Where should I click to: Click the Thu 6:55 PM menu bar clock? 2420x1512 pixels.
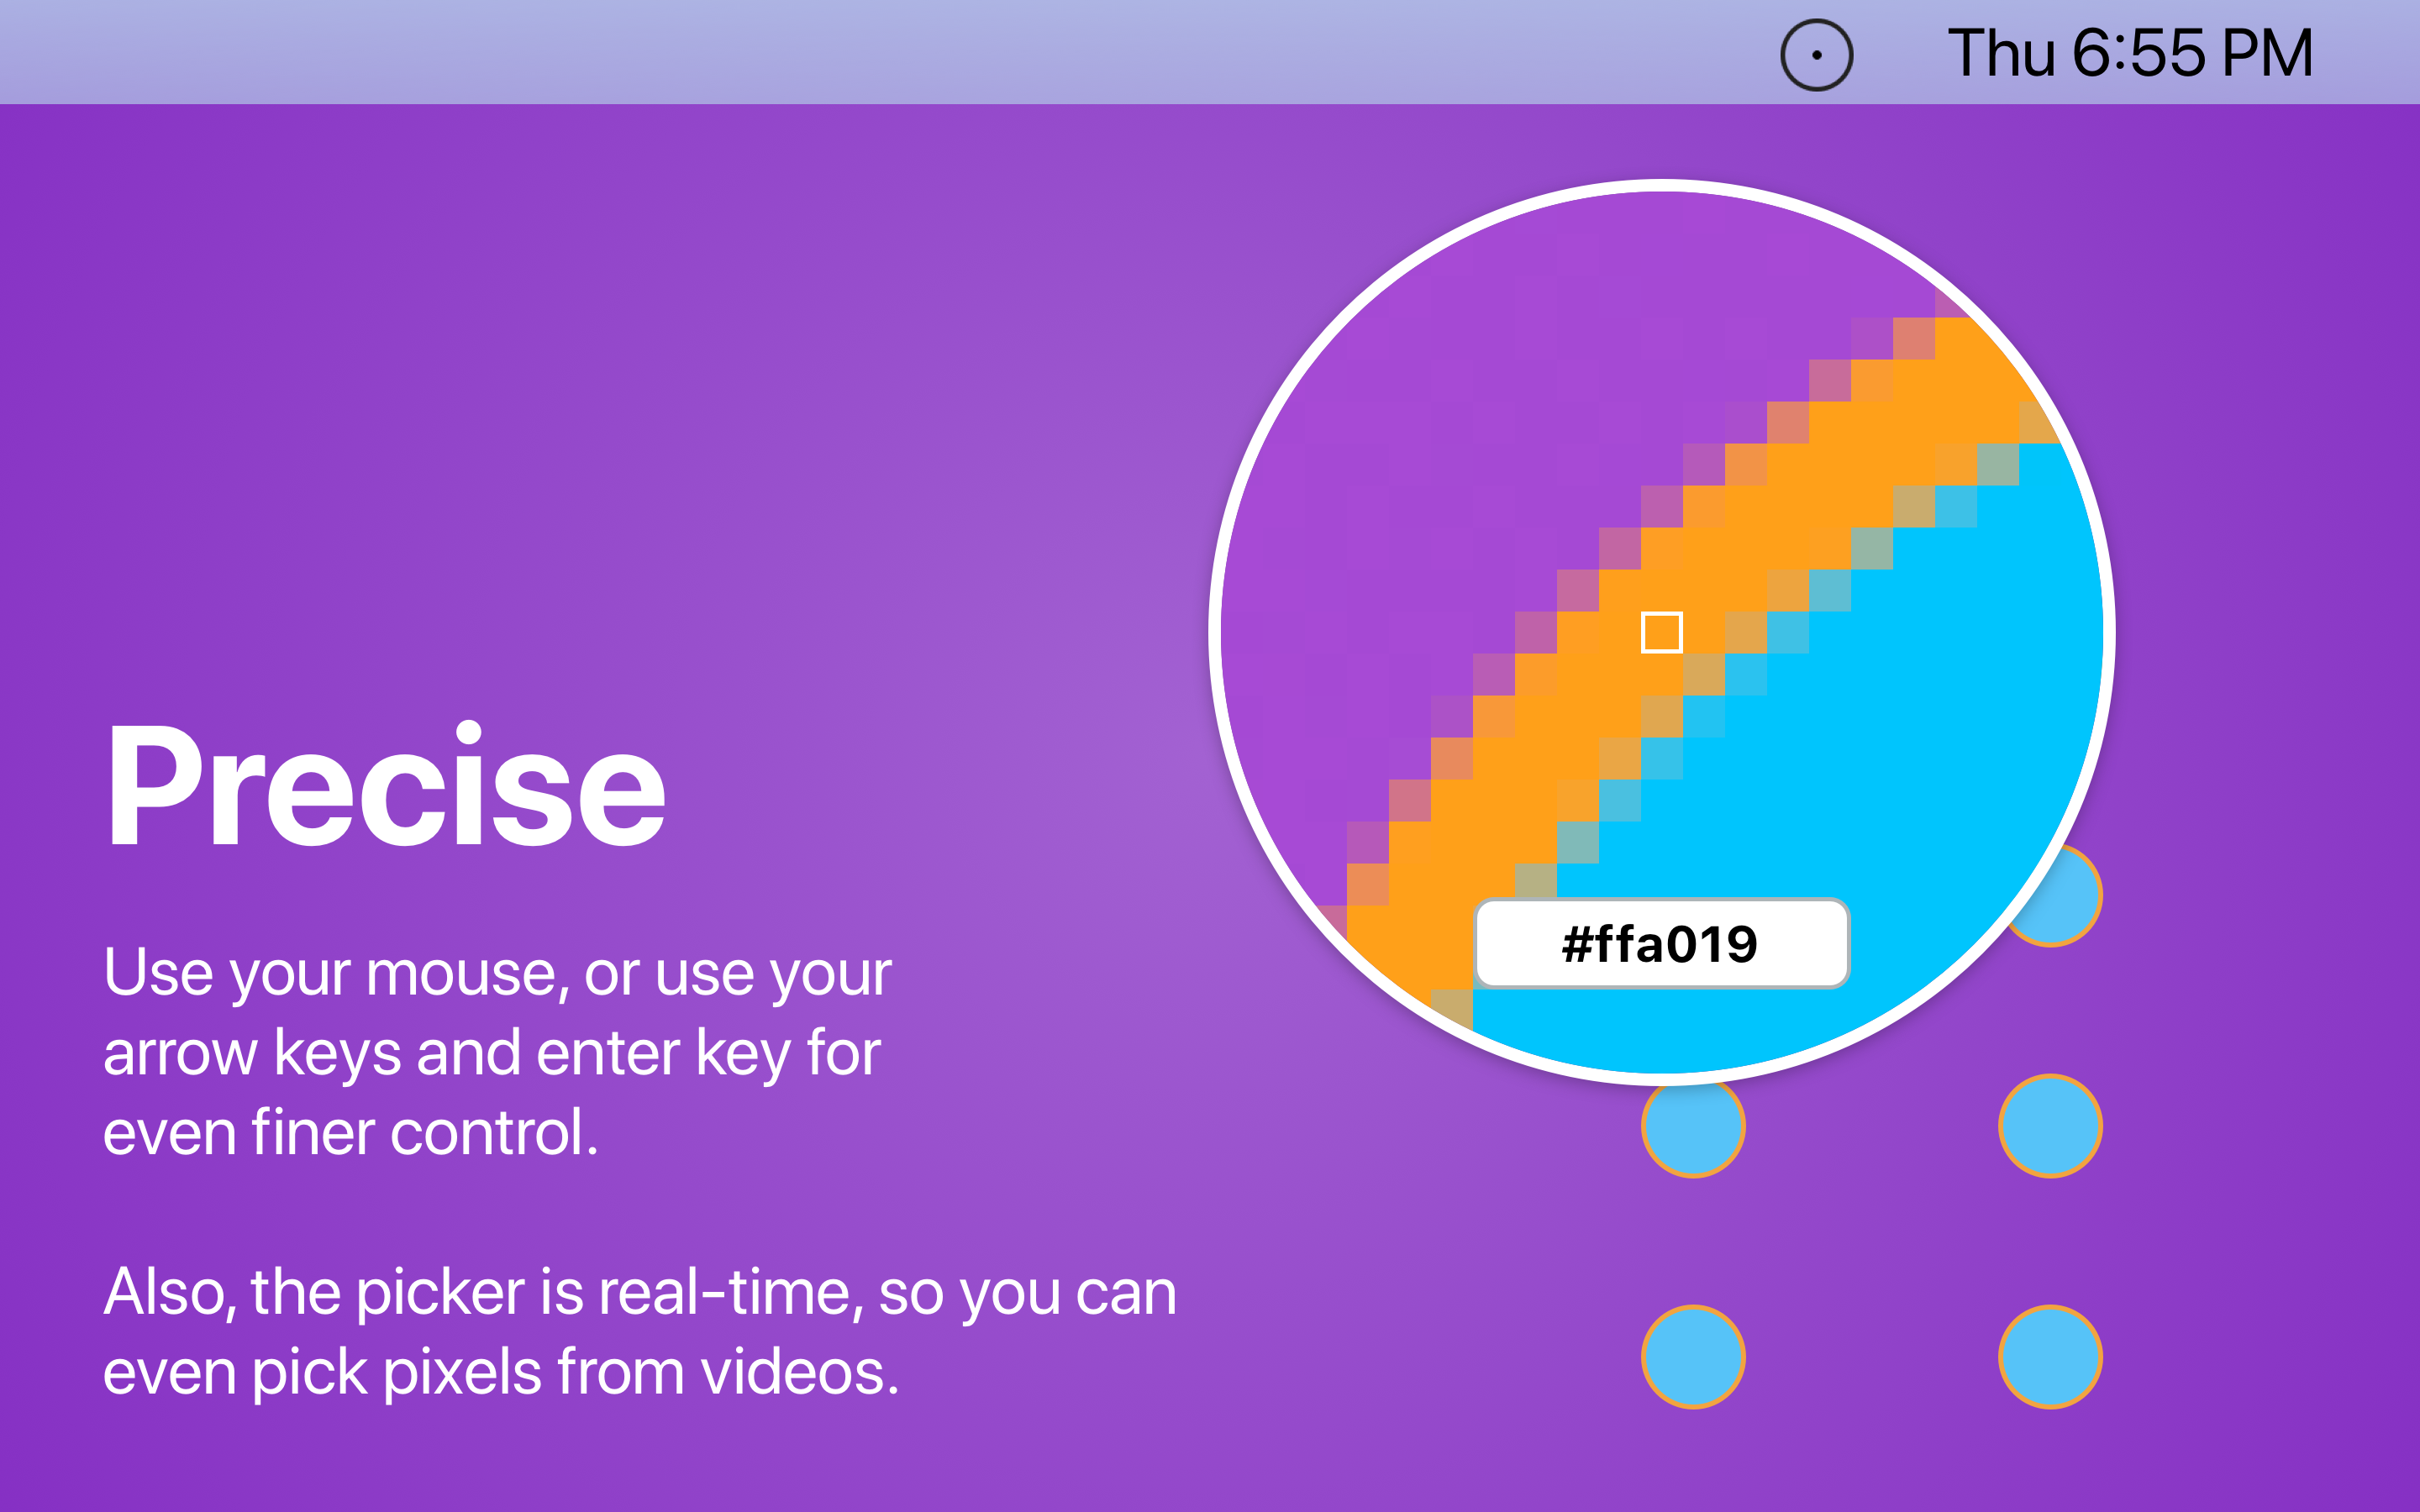(2130, 53)
